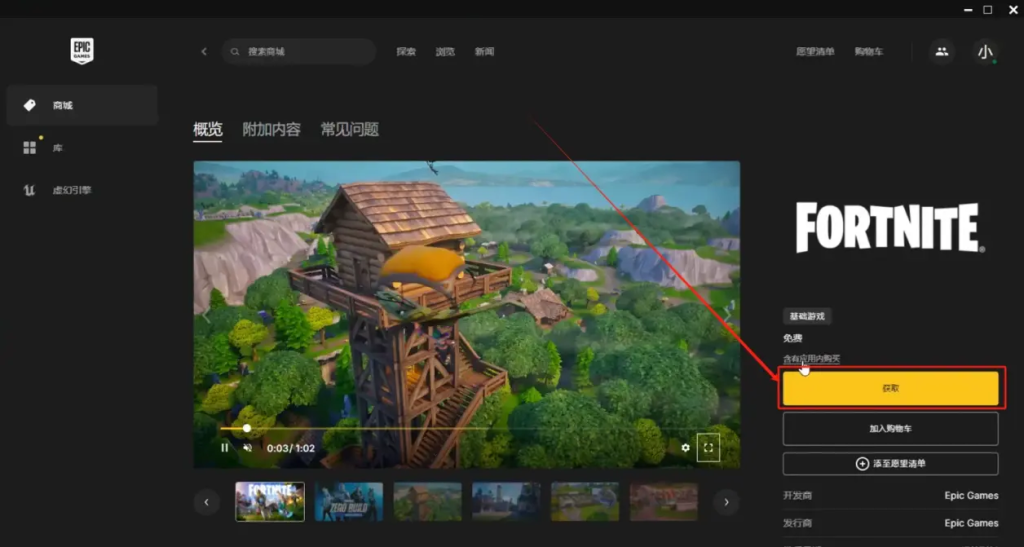
Task: Open the 库 library sidebar item
Action: coord(82,148)
